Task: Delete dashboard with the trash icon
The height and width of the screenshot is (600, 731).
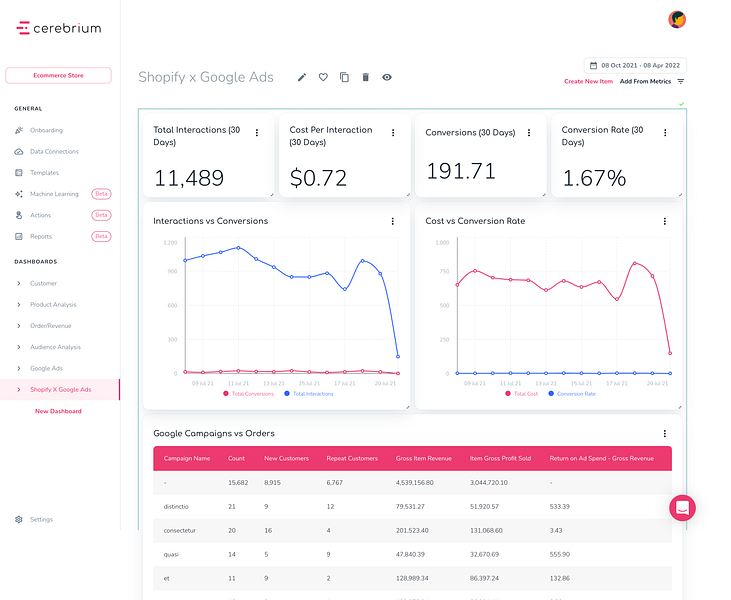Action: click(x=366, y=77)
